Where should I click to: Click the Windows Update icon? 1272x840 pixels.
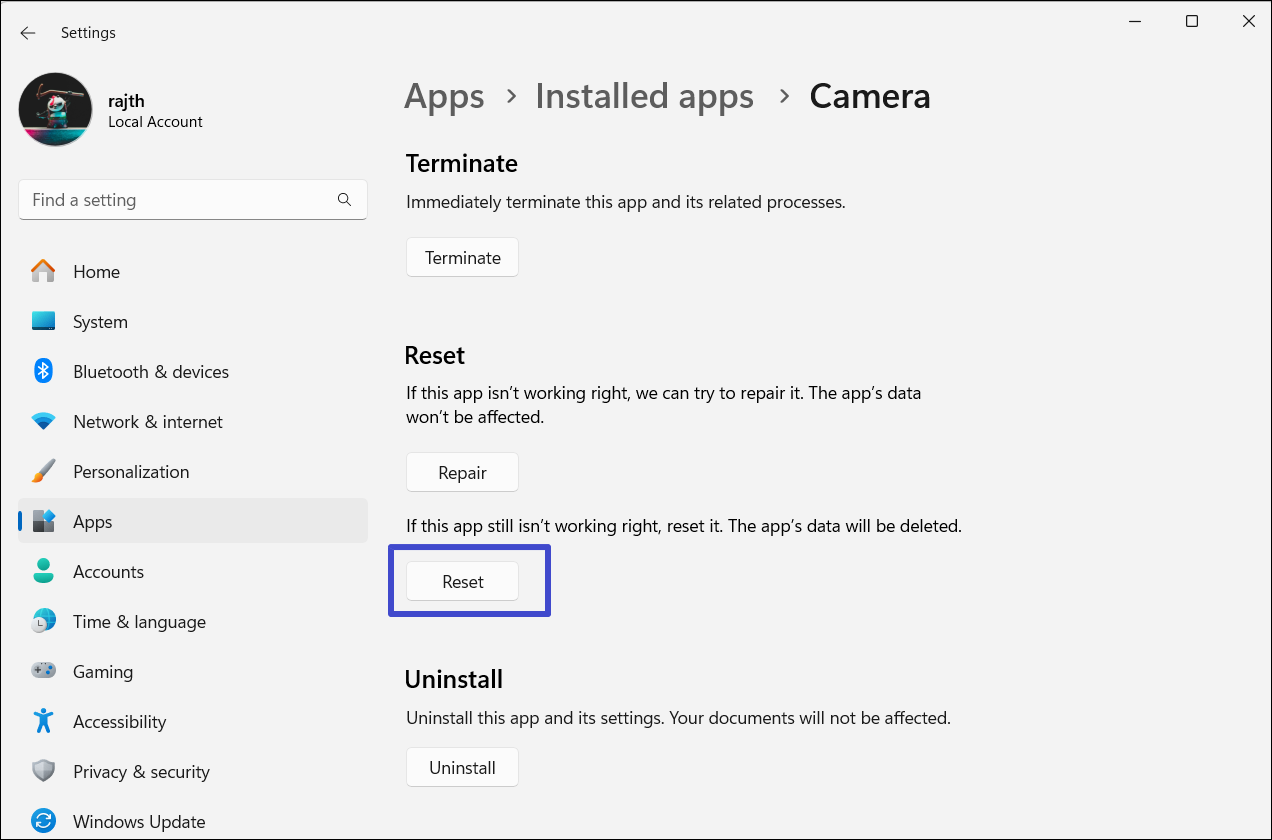coord(43,821)
